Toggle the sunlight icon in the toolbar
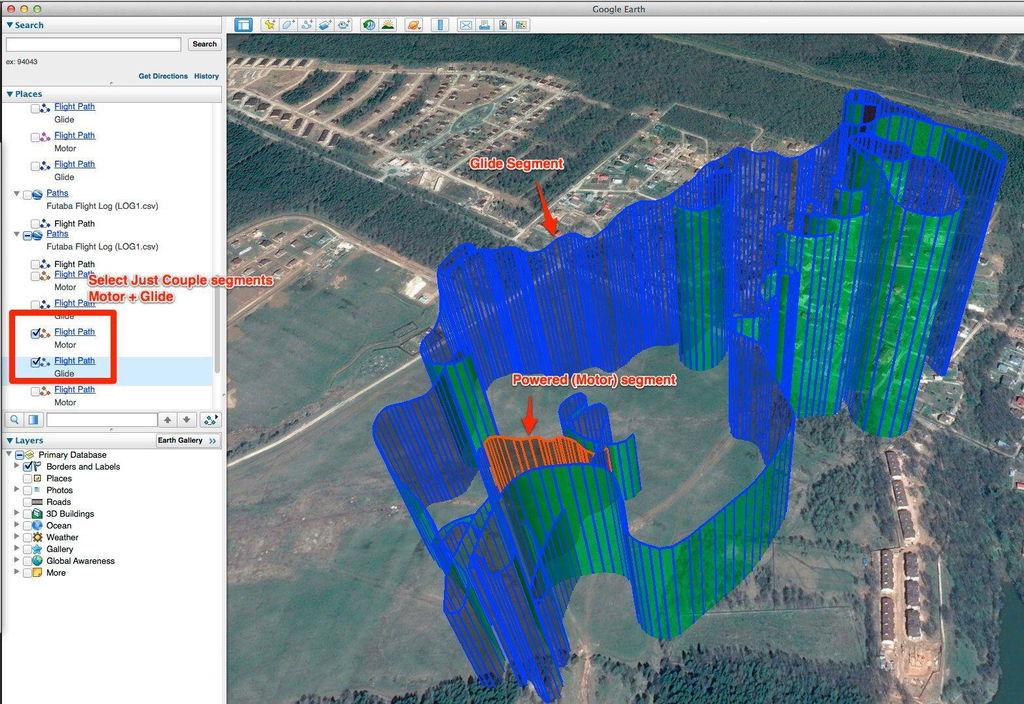Viewport: 1024px width, 704px height. coord(388,25)
